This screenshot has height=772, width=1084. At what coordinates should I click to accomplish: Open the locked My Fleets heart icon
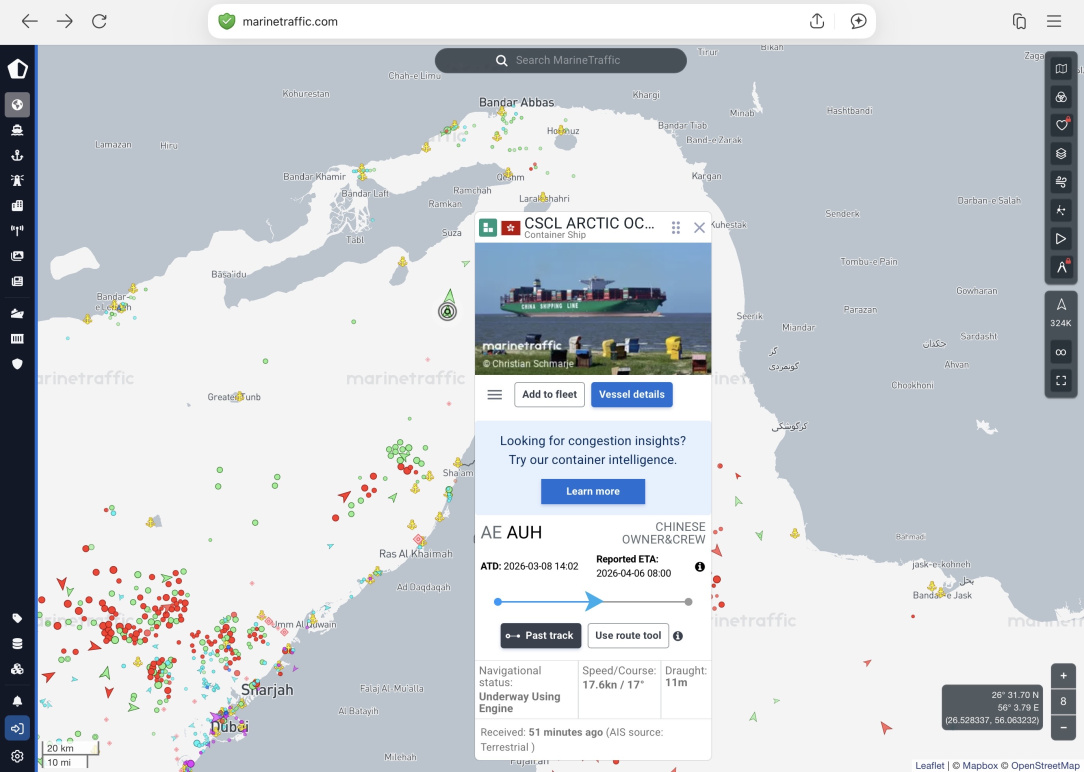point(1061,125)
